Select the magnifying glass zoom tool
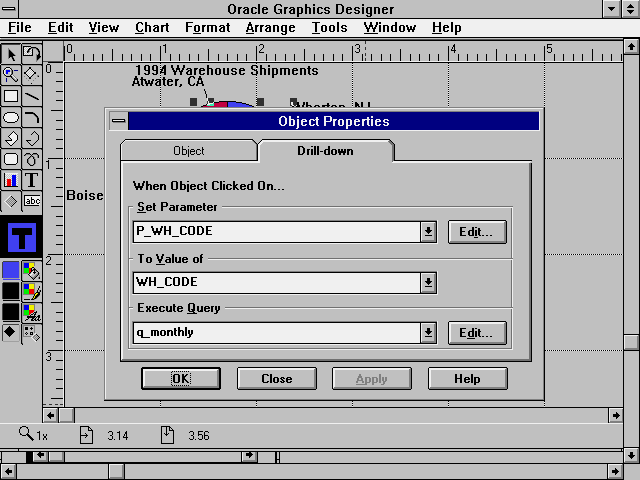 click(11, 74)
